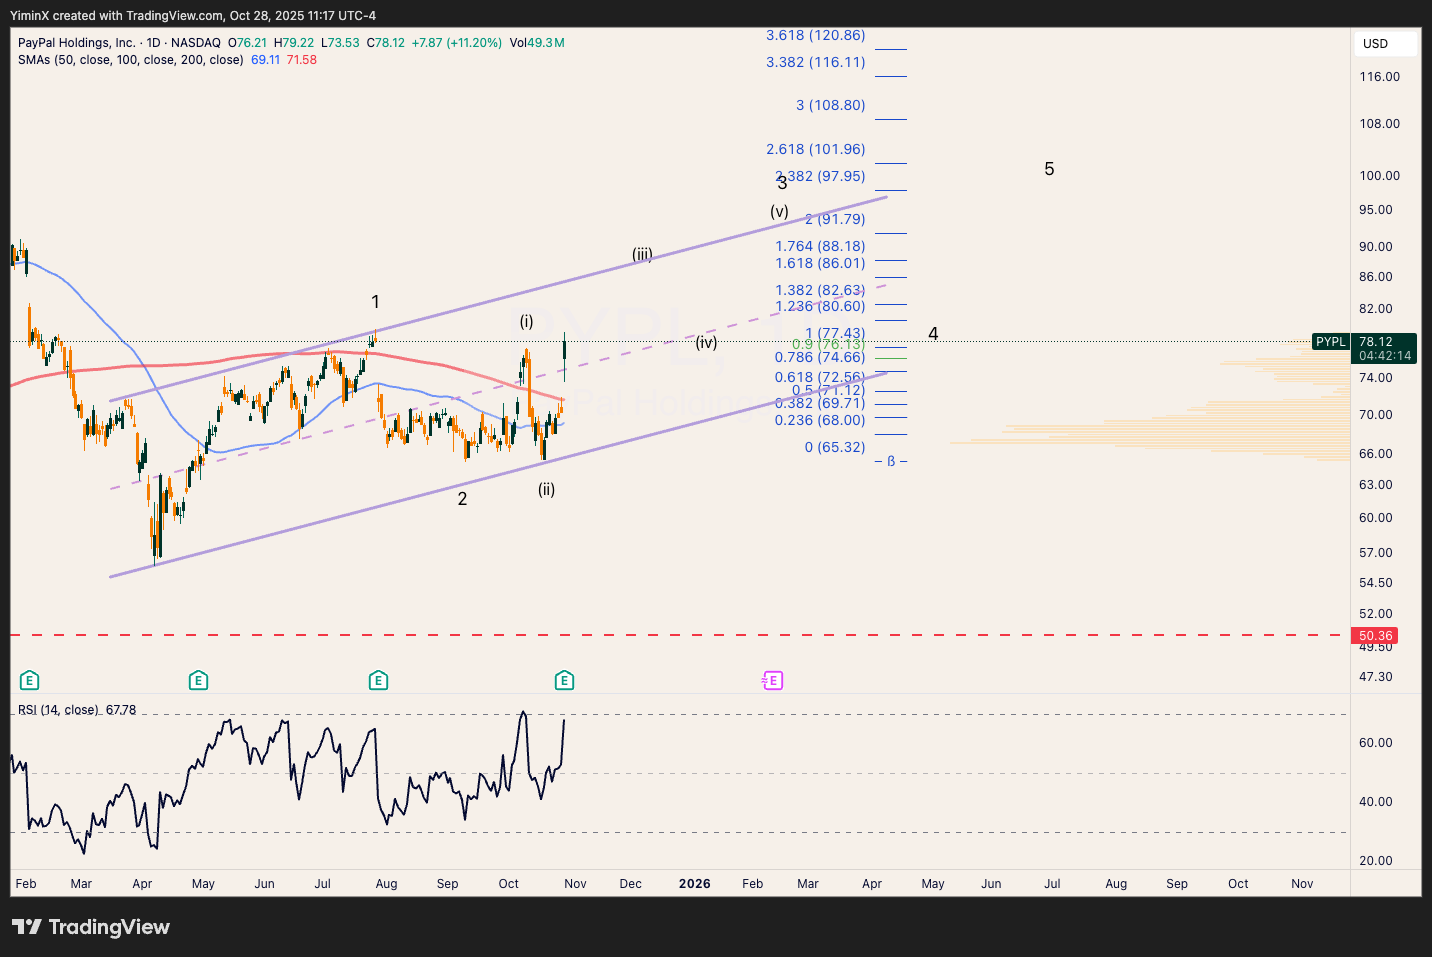The image size is (1432, 957).
Task: Click the RSI 20.00 scale label
Action: coord(1376,861)
